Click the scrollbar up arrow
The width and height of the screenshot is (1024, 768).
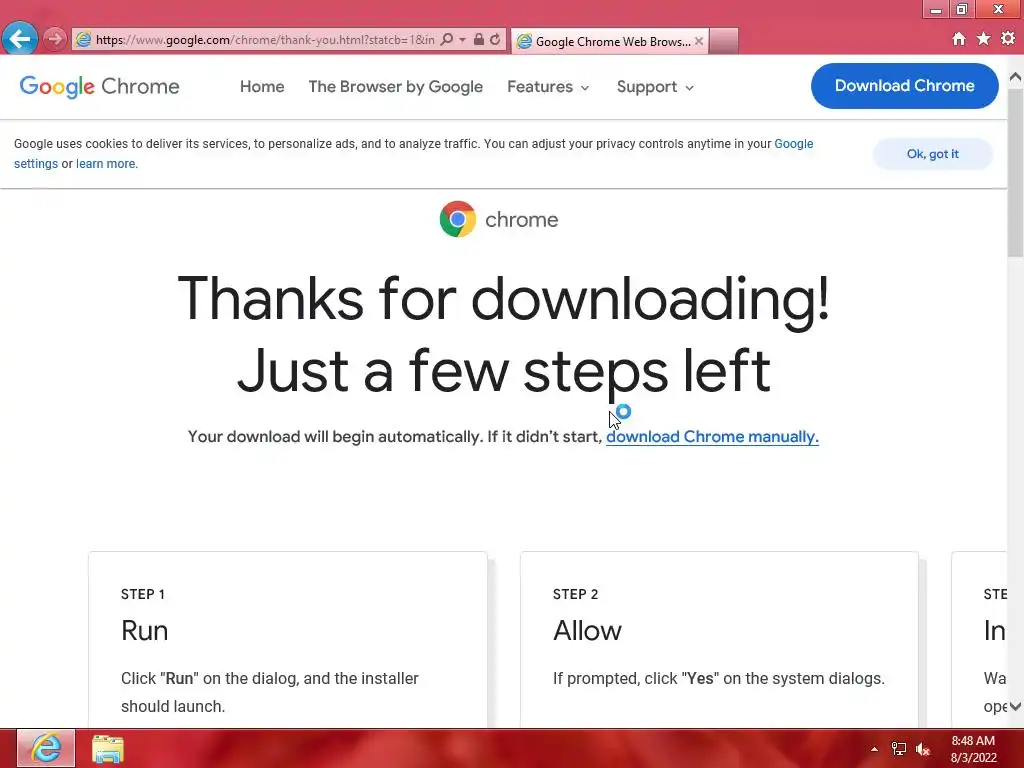(x=1016, y=77)
